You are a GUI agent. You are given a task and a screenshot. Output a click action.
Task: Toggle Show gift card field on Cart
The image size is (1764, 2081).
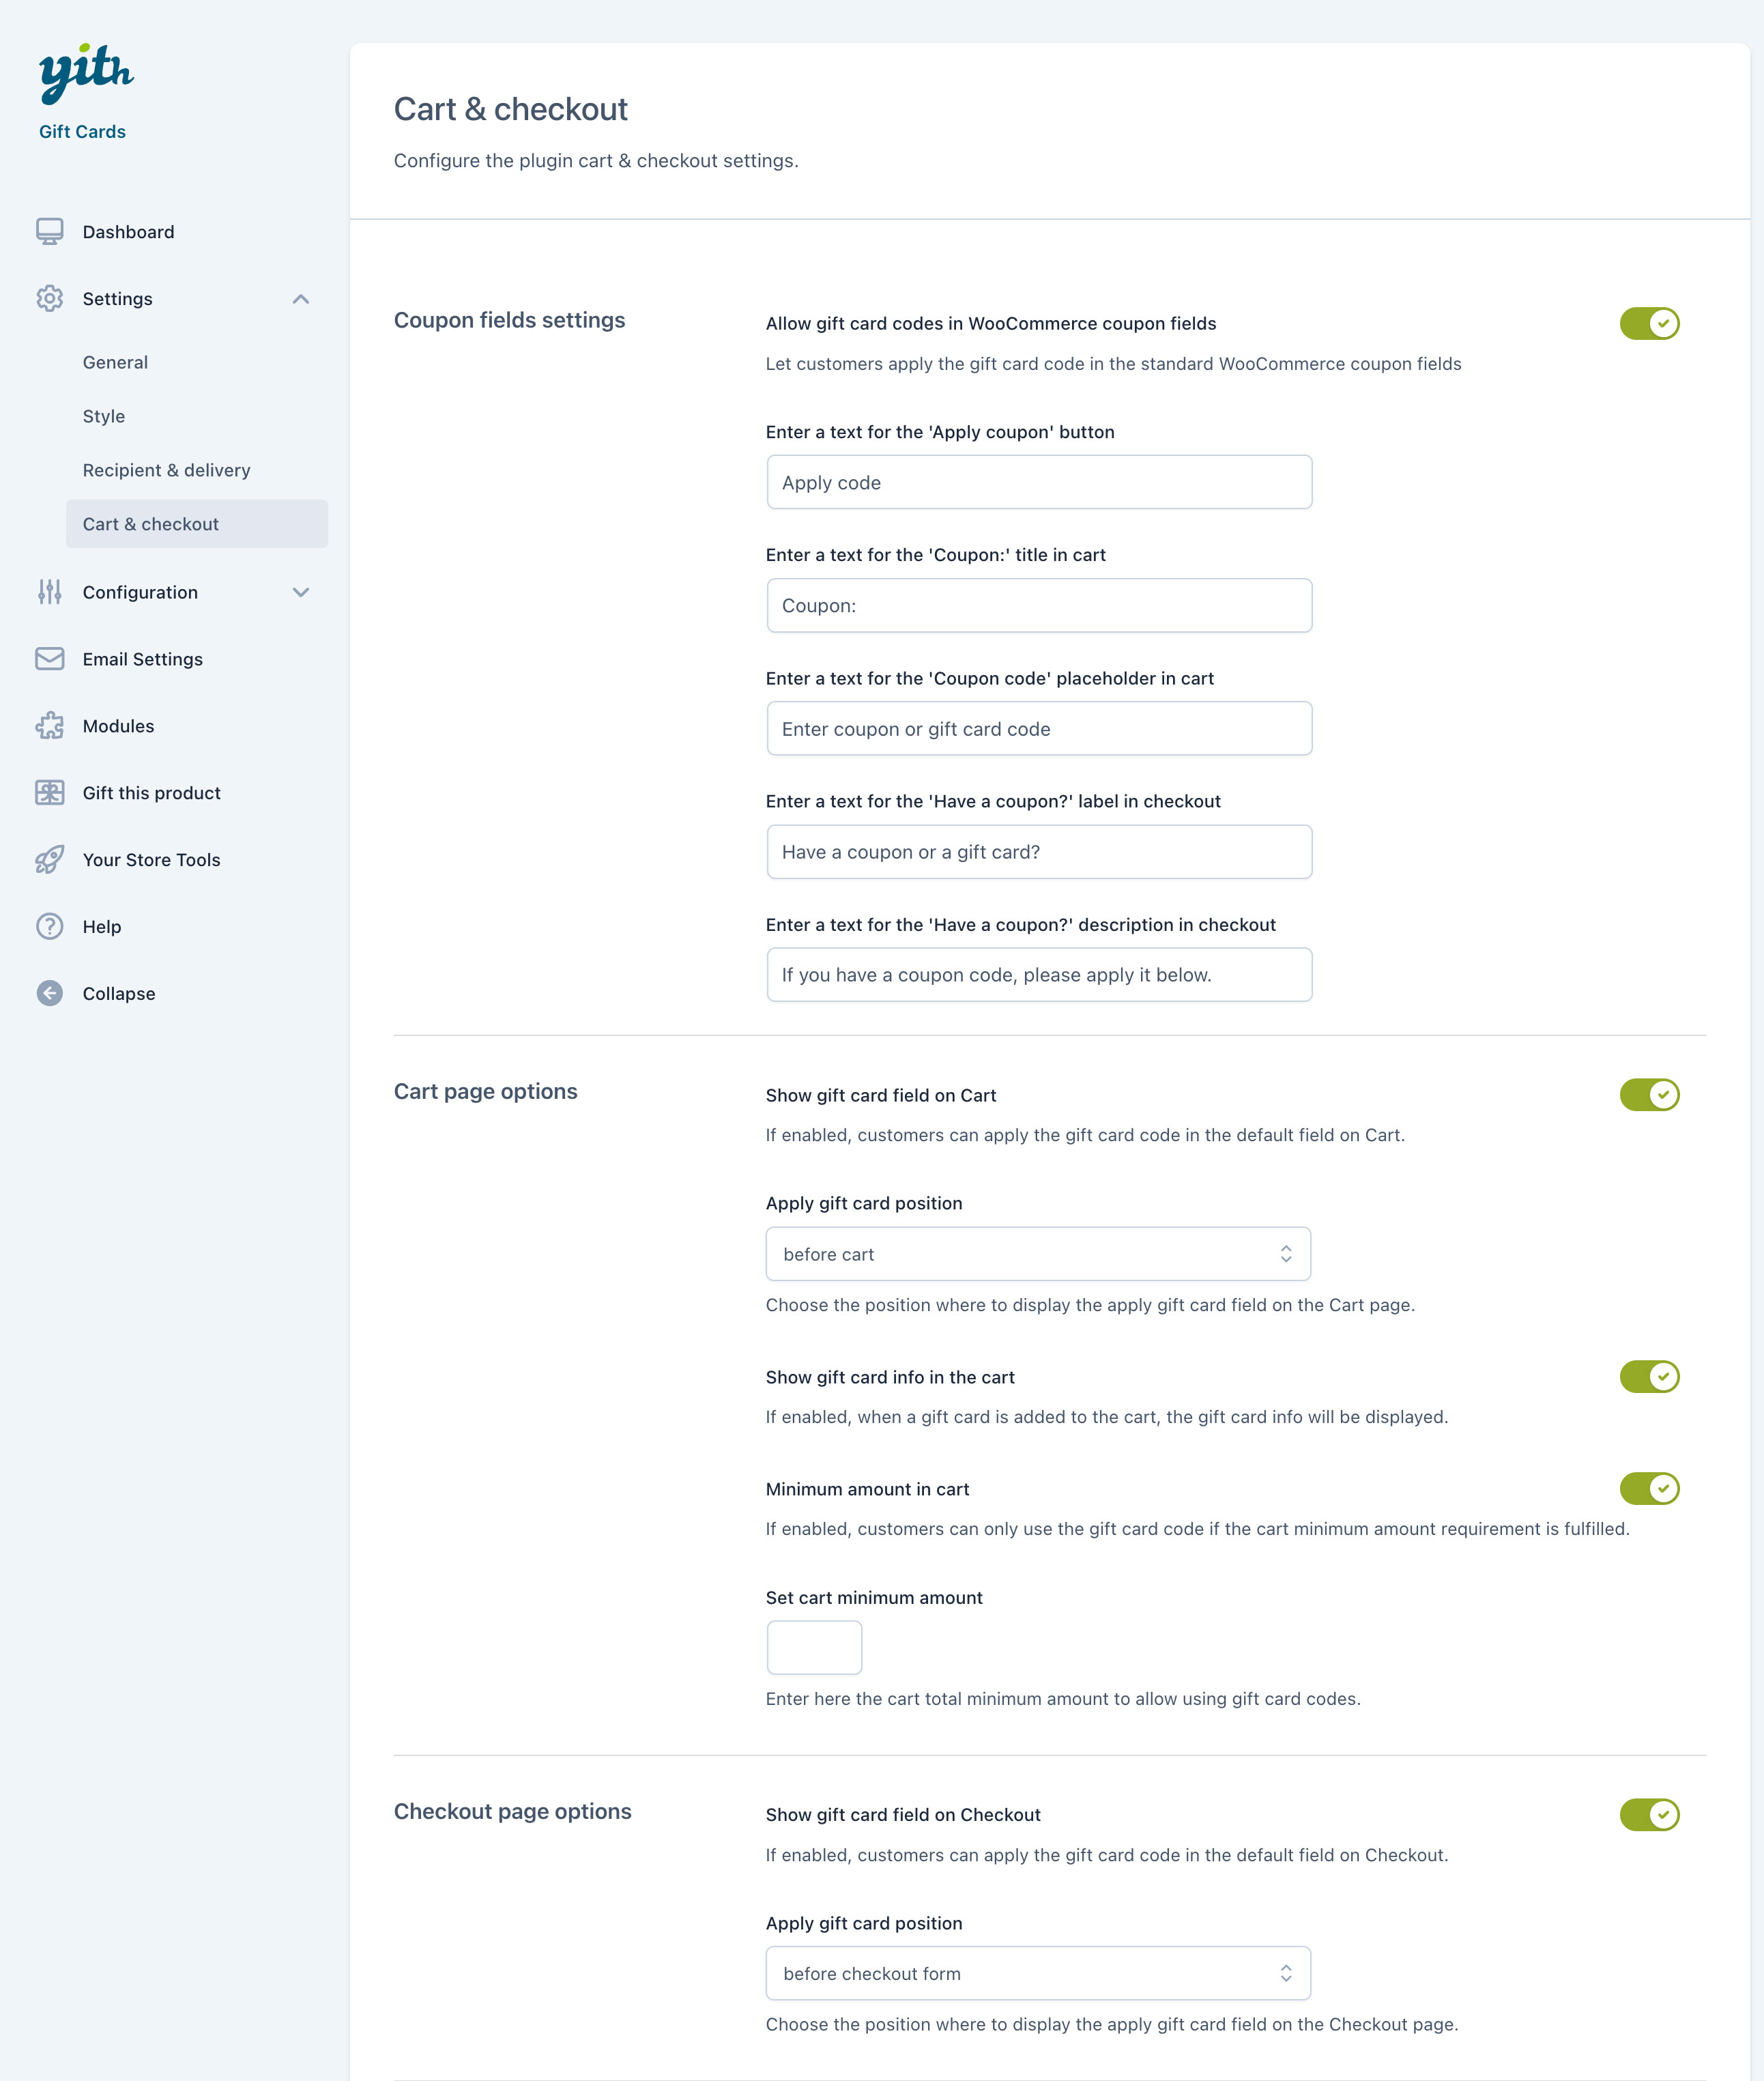[1648, 1095]
